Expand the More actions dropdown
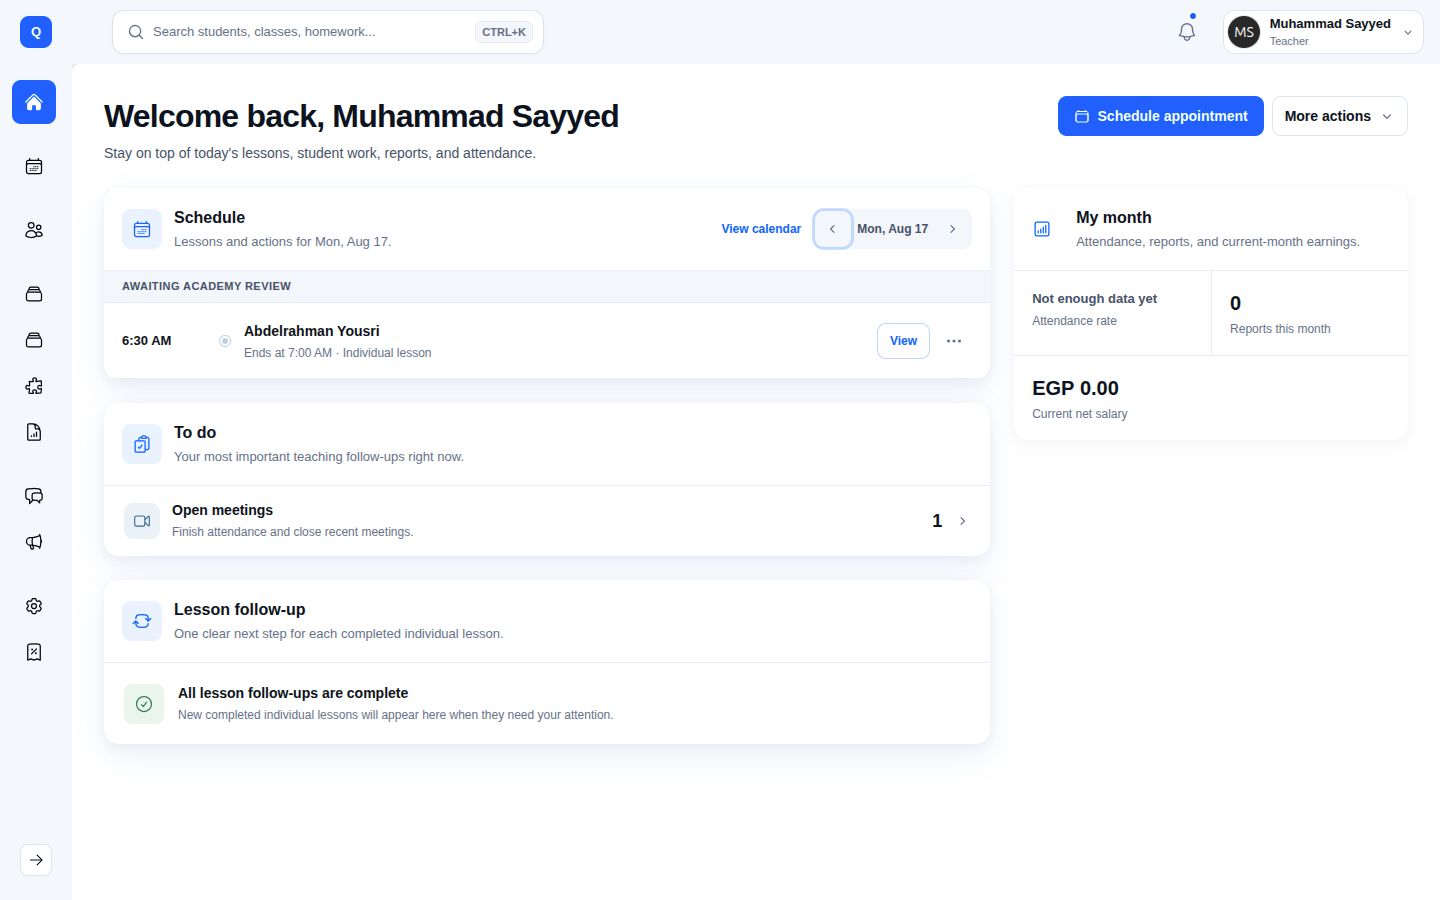The image size is (1440, 900). (1339, 116)
